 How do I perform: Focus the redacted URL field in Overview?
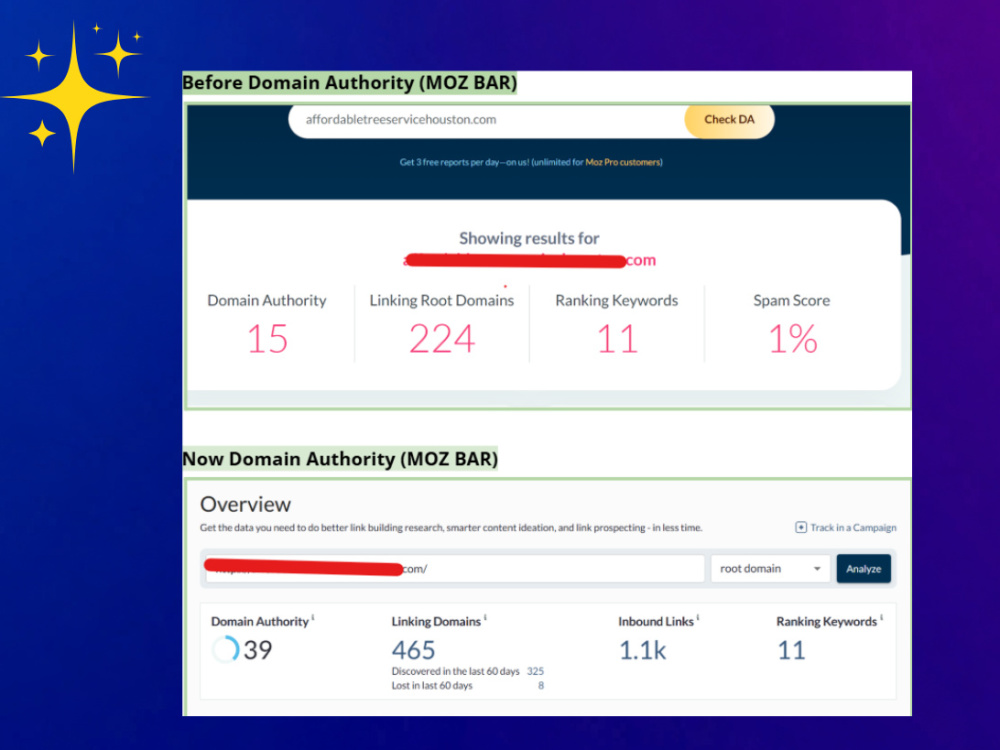point(455,569)
